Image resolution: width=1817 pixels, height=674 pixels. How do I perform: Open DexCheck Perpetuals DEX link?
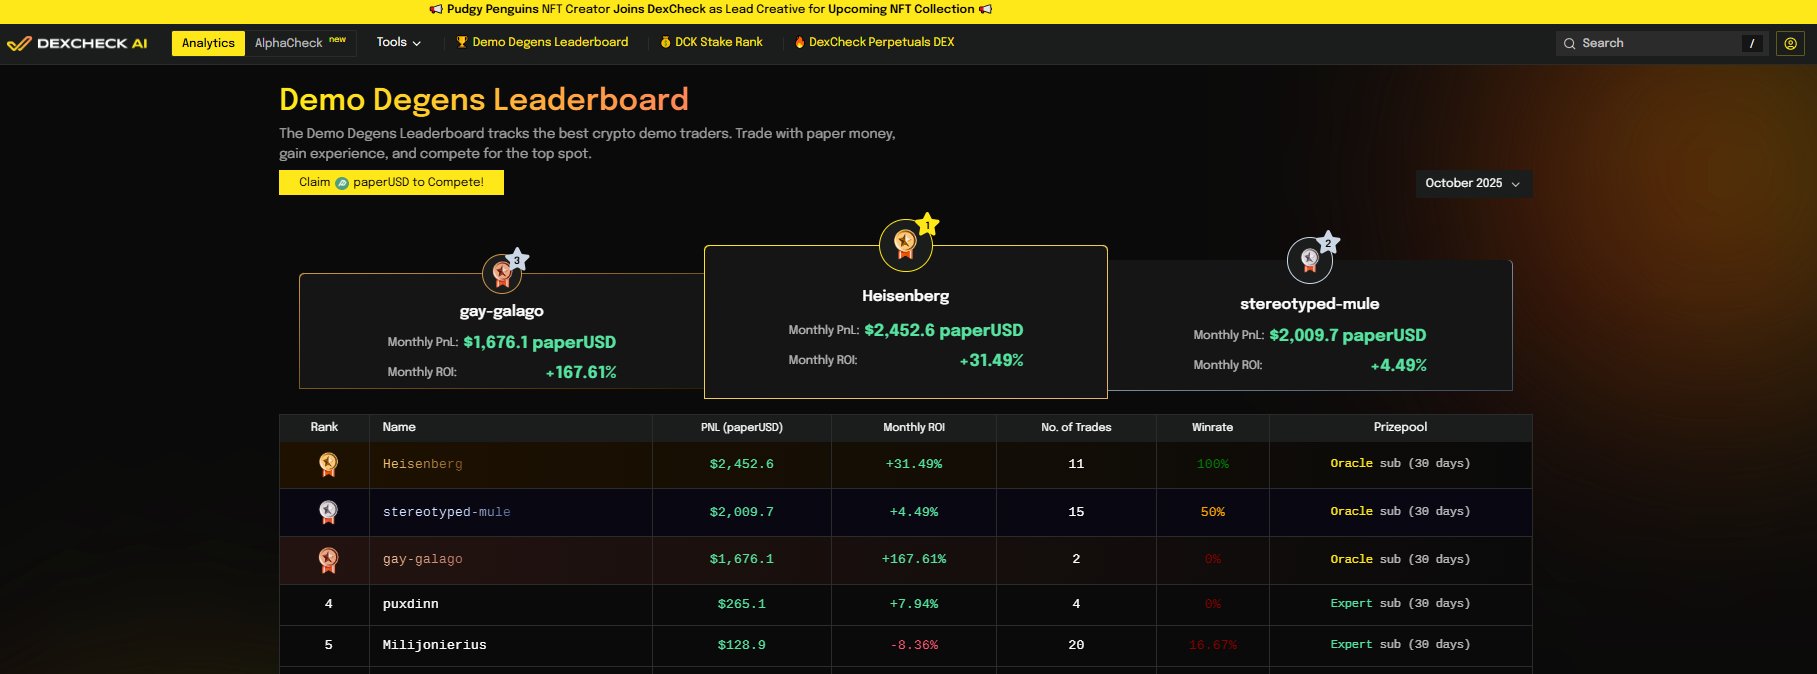coord(874,42)
